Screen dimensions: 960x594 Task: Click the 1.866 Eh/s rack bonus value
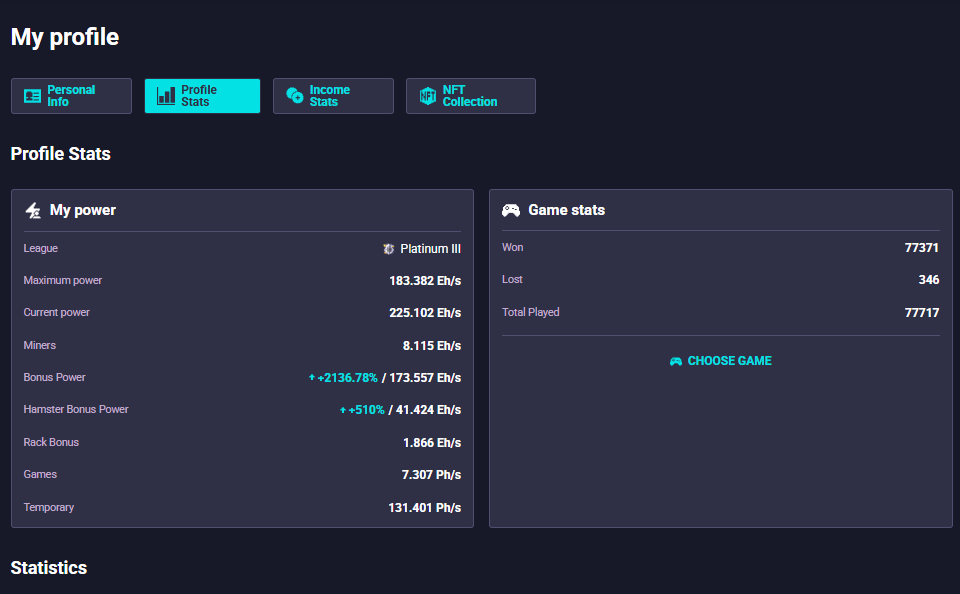point(432,442)
